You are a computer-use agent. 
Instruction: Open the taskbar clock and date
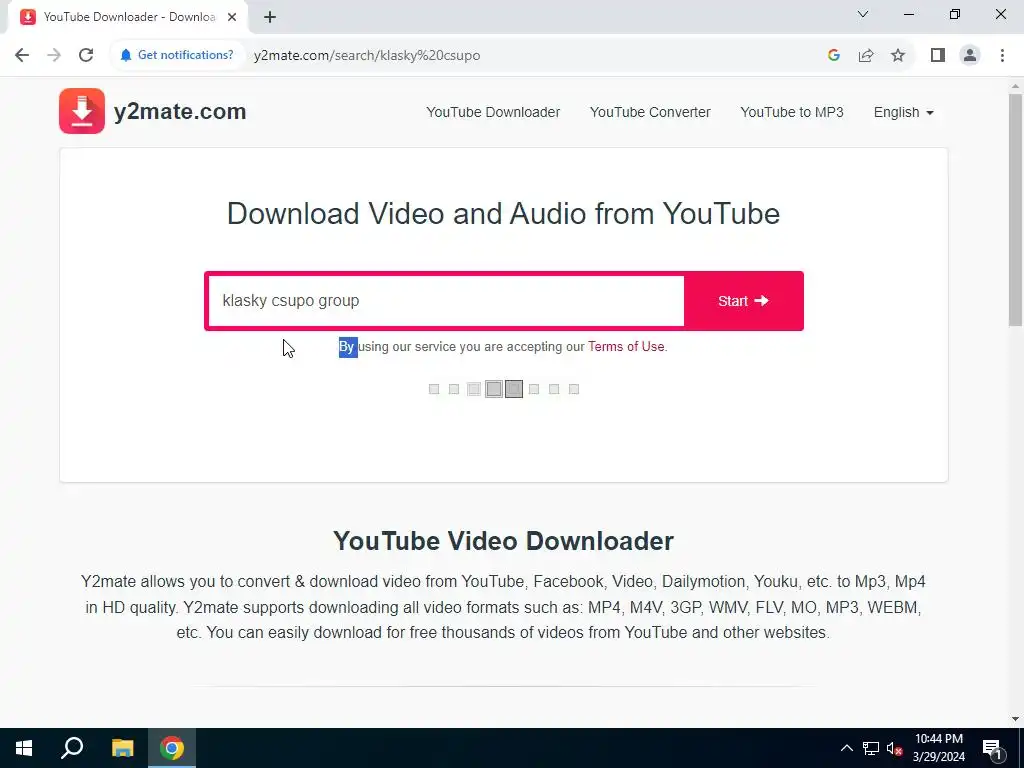click(x=938, y=748)
